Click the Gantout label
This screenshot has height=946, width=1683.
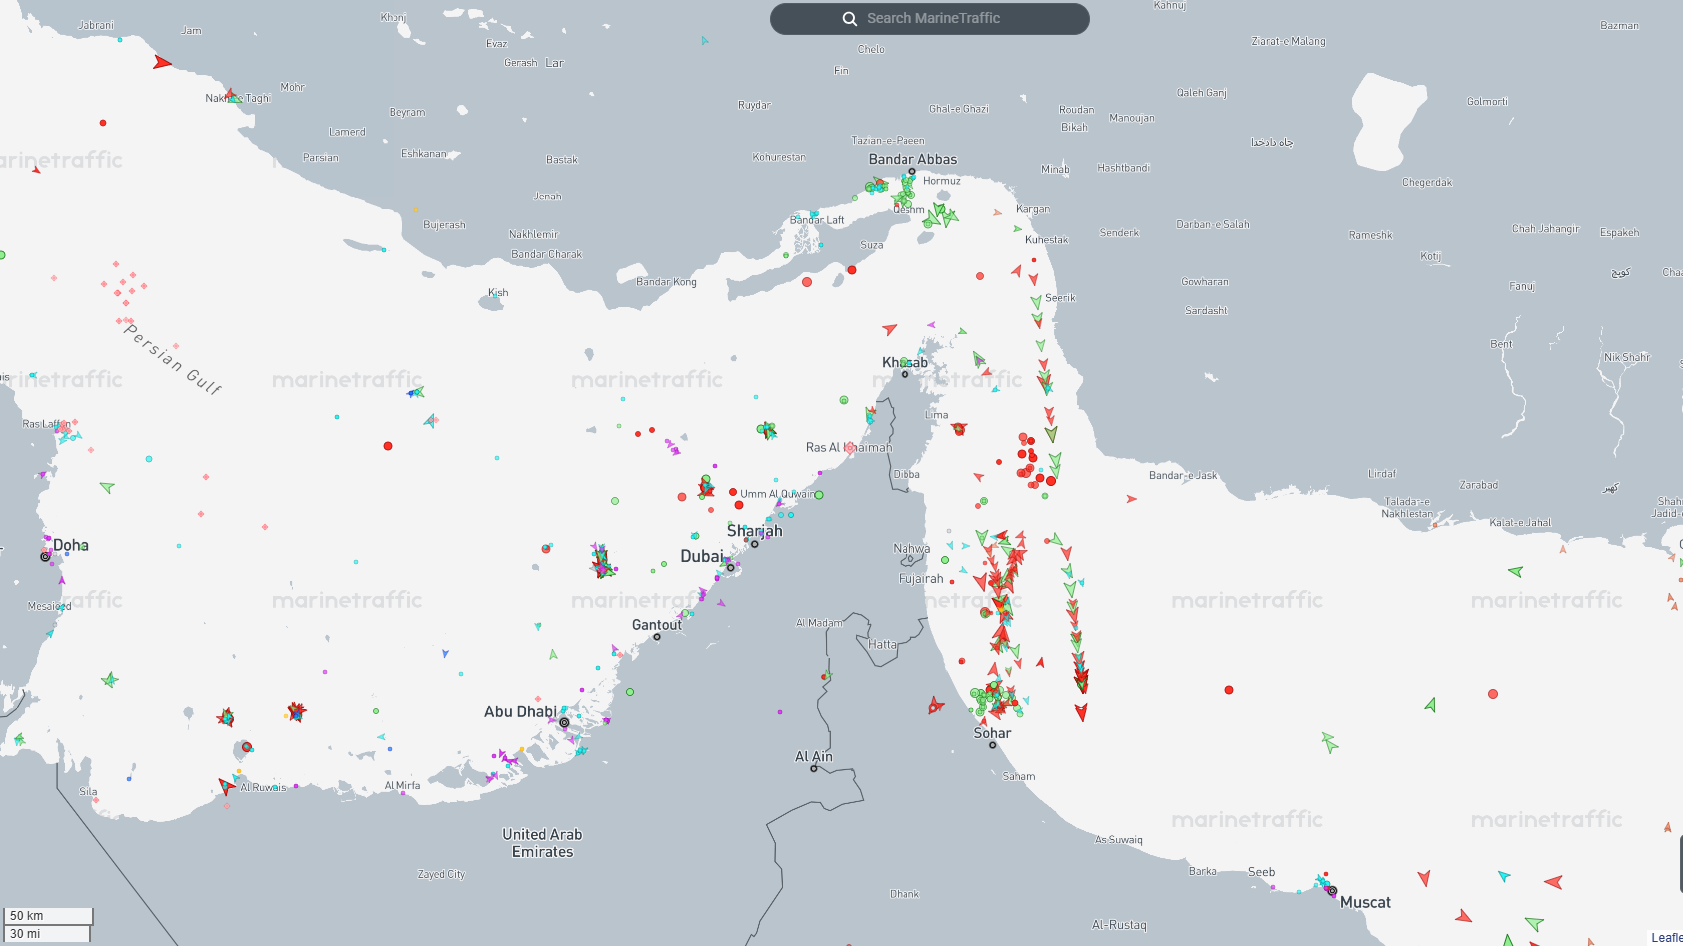click(657, 625)
